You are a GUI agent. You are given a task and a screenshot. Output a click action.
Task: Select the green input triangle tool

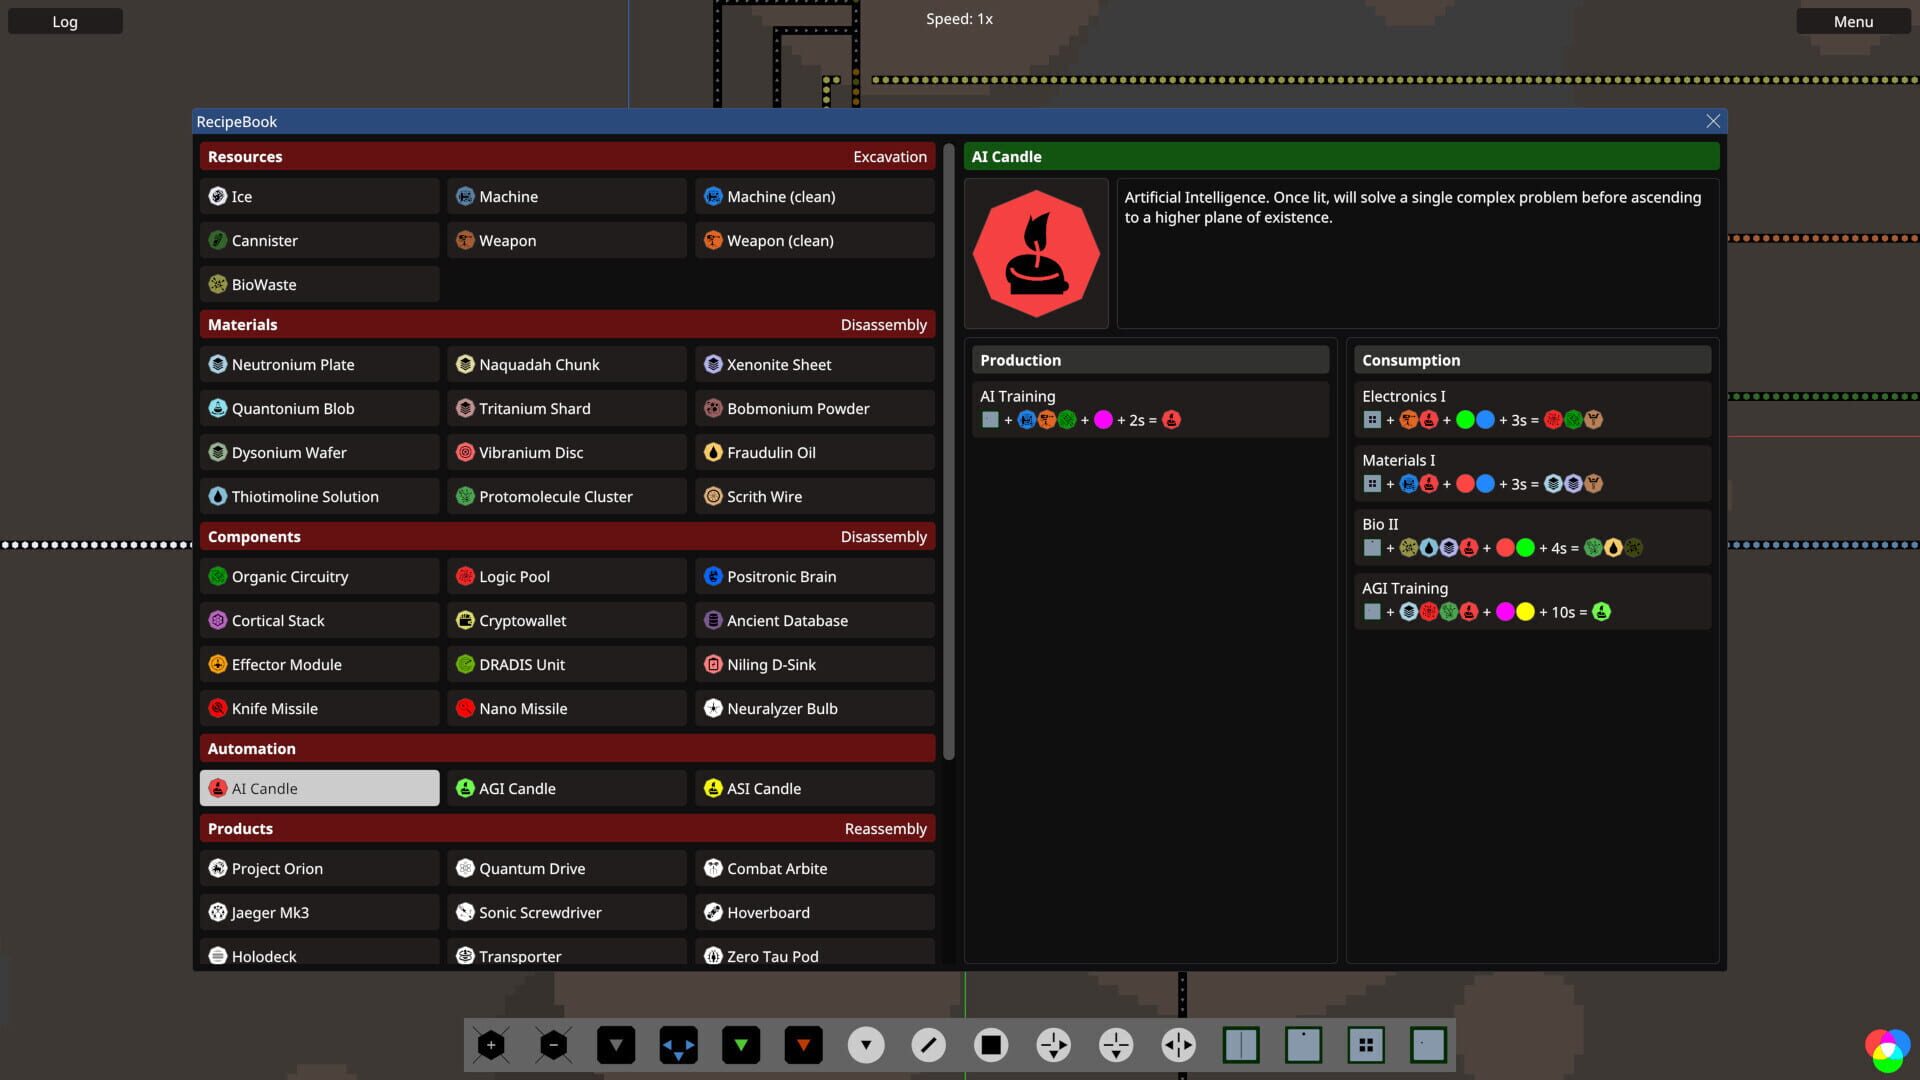tap(741, 1044)
